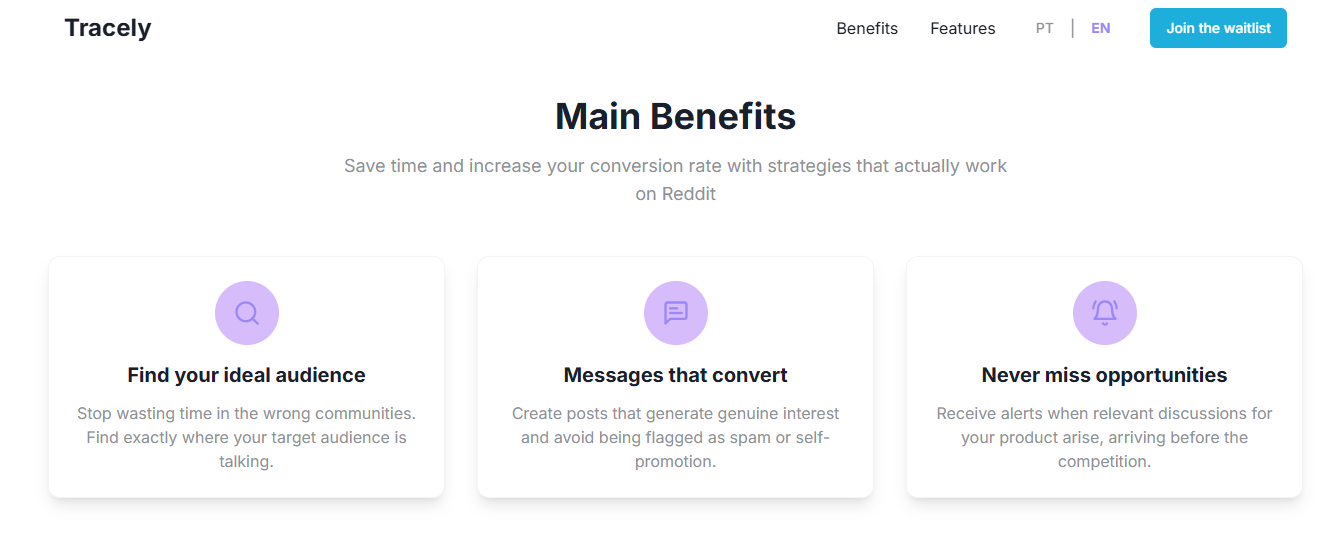
Task: Click the ringing bell alert icon
Action: click(1105, 313)
